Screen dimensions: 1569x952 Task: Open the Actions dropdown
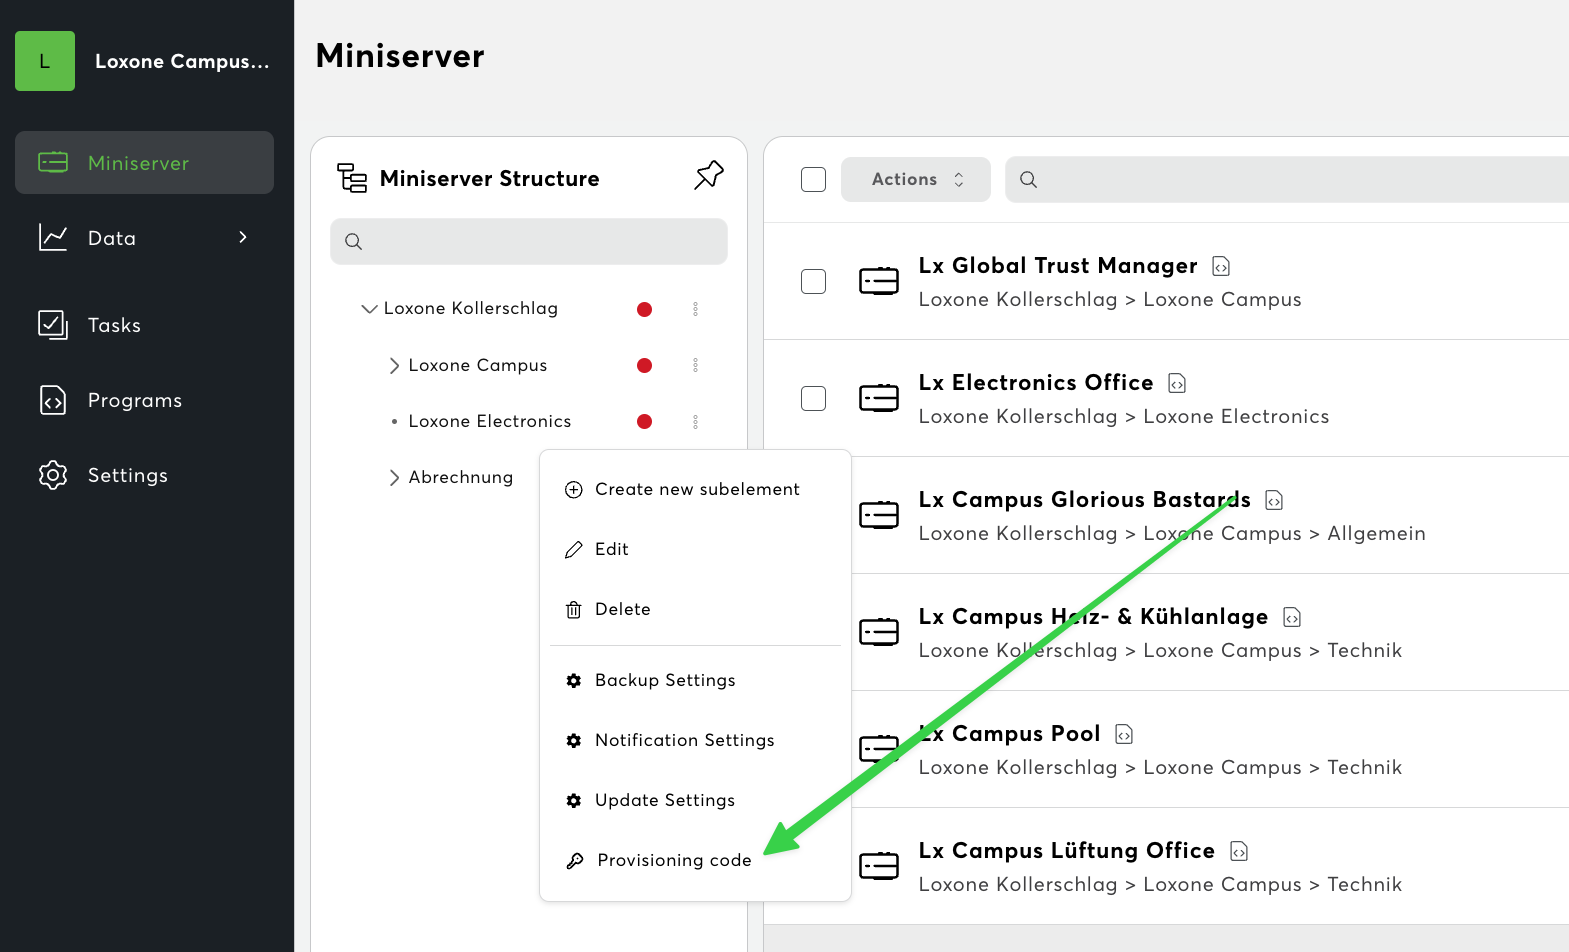point(915,179)
